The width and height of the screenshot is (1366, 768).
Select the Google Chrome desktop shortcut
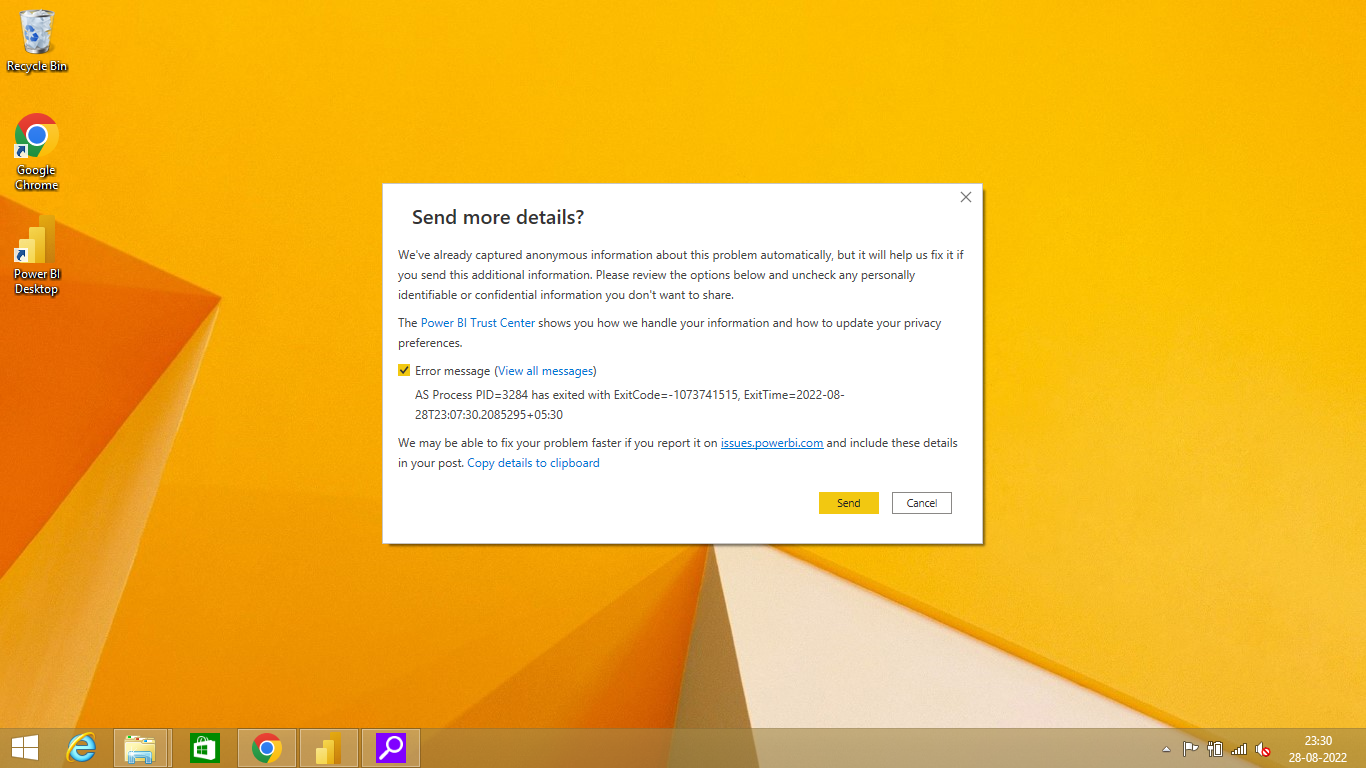[x=37, y=152]
